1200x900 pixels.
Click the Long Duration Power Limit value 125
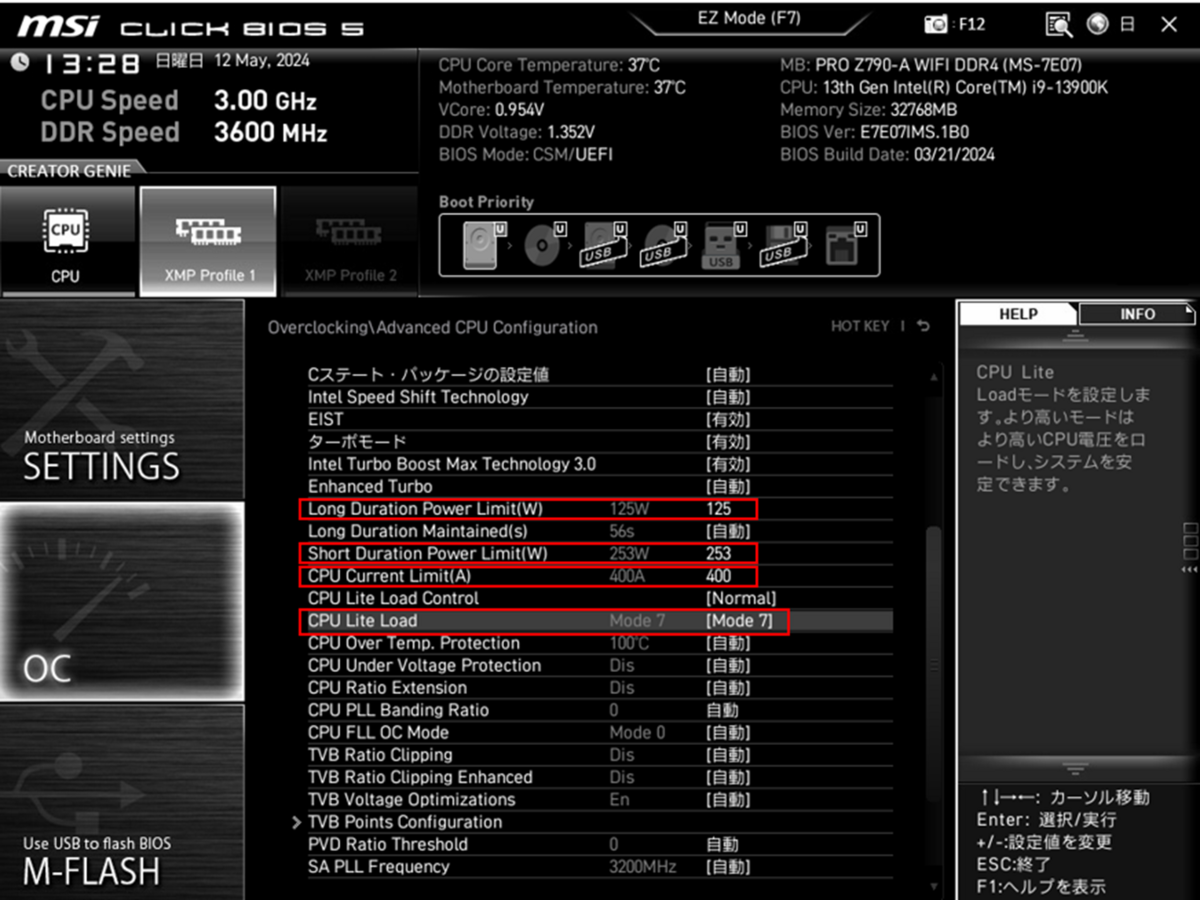click(718, 509)
